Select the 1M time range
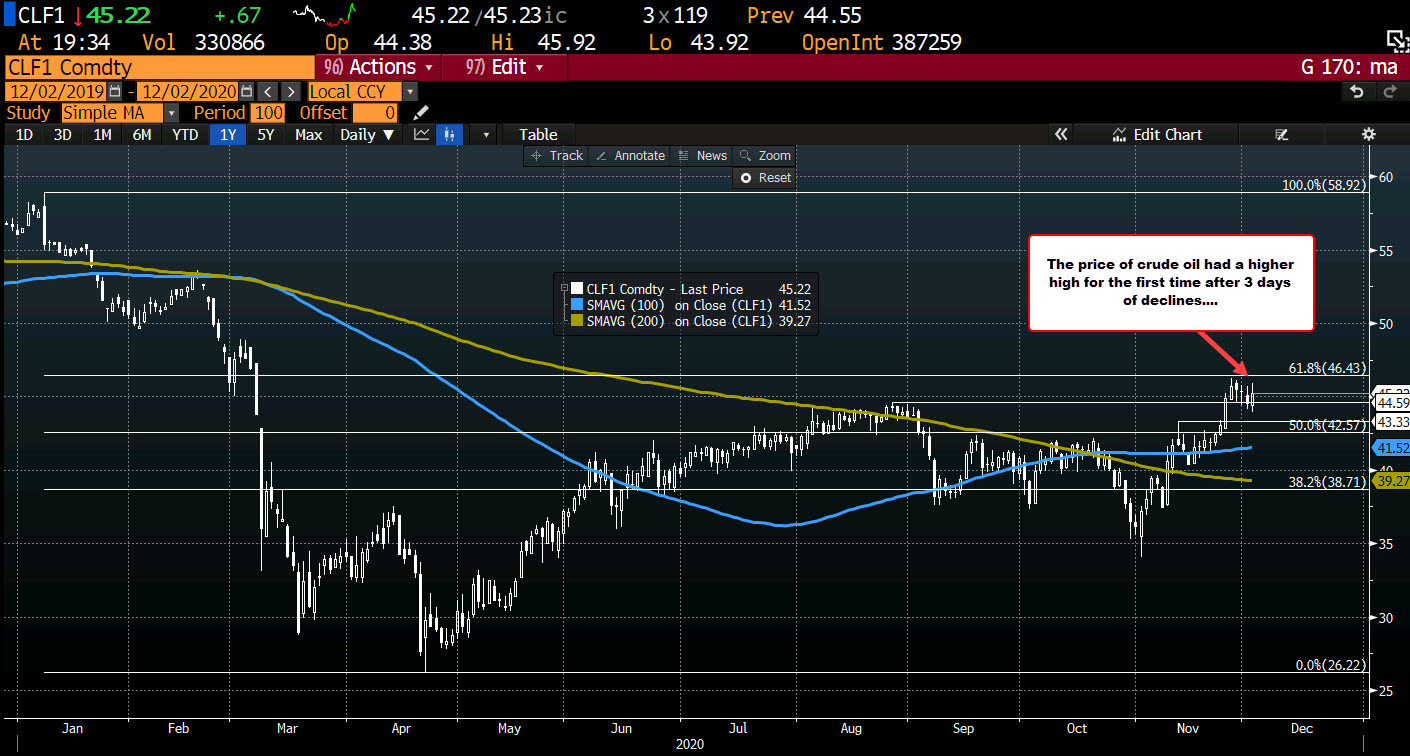Viewport: 1410px width, 756px height. point(102,134)
